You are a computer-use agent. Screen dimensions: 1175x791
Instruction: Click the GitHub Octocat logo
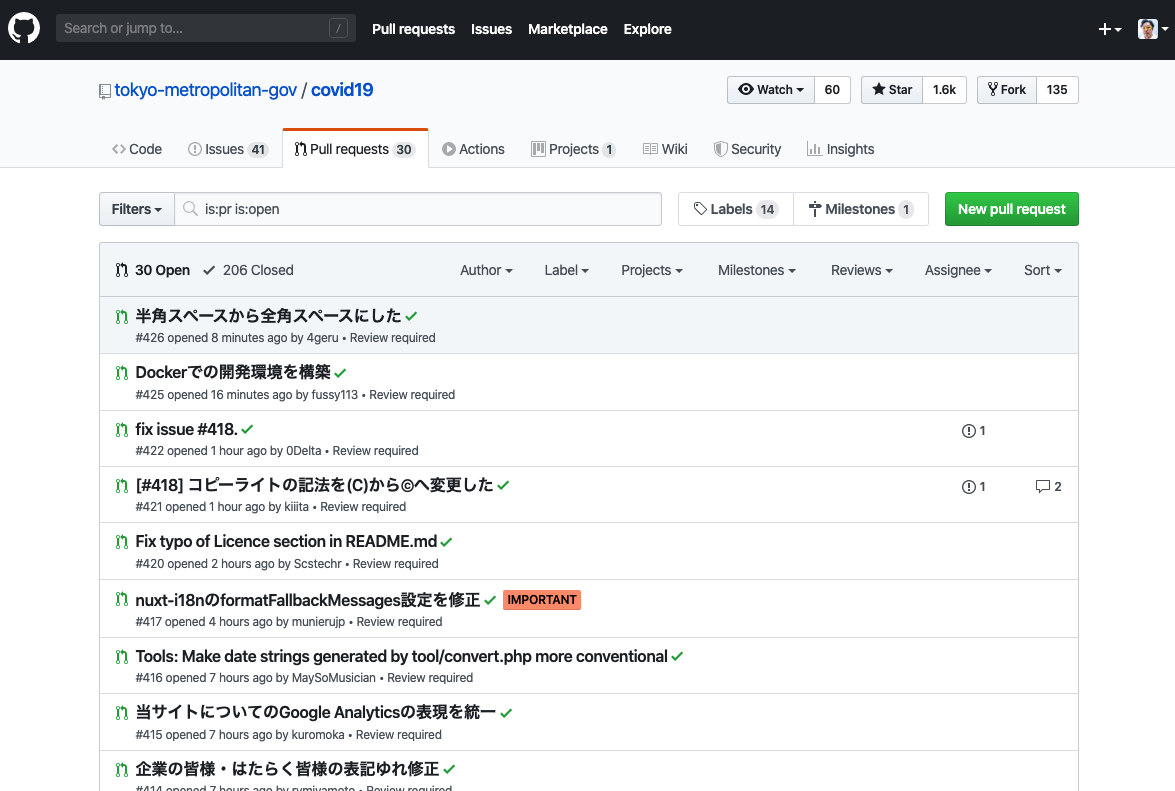coord(24,29)
